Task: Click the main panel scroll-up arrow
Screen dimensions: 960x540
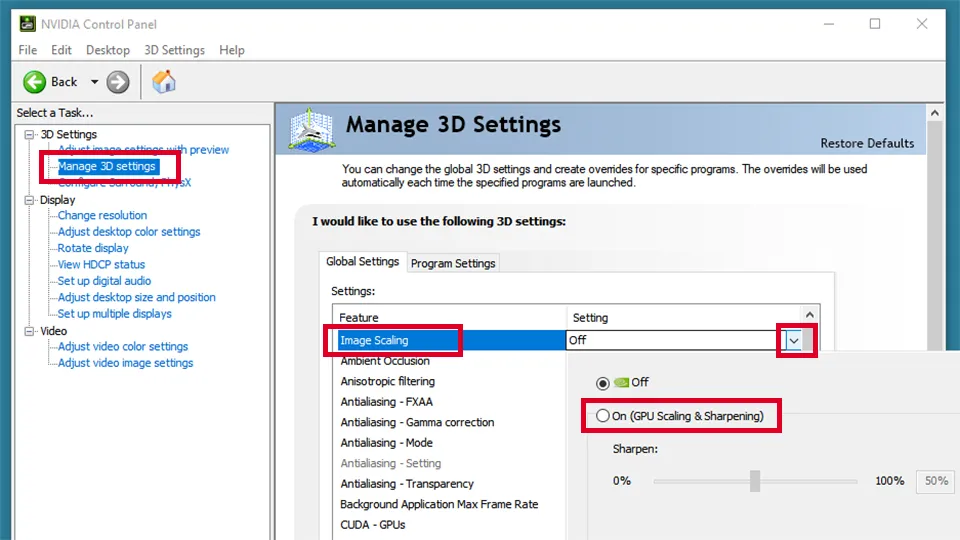Action: click(934, 113)
